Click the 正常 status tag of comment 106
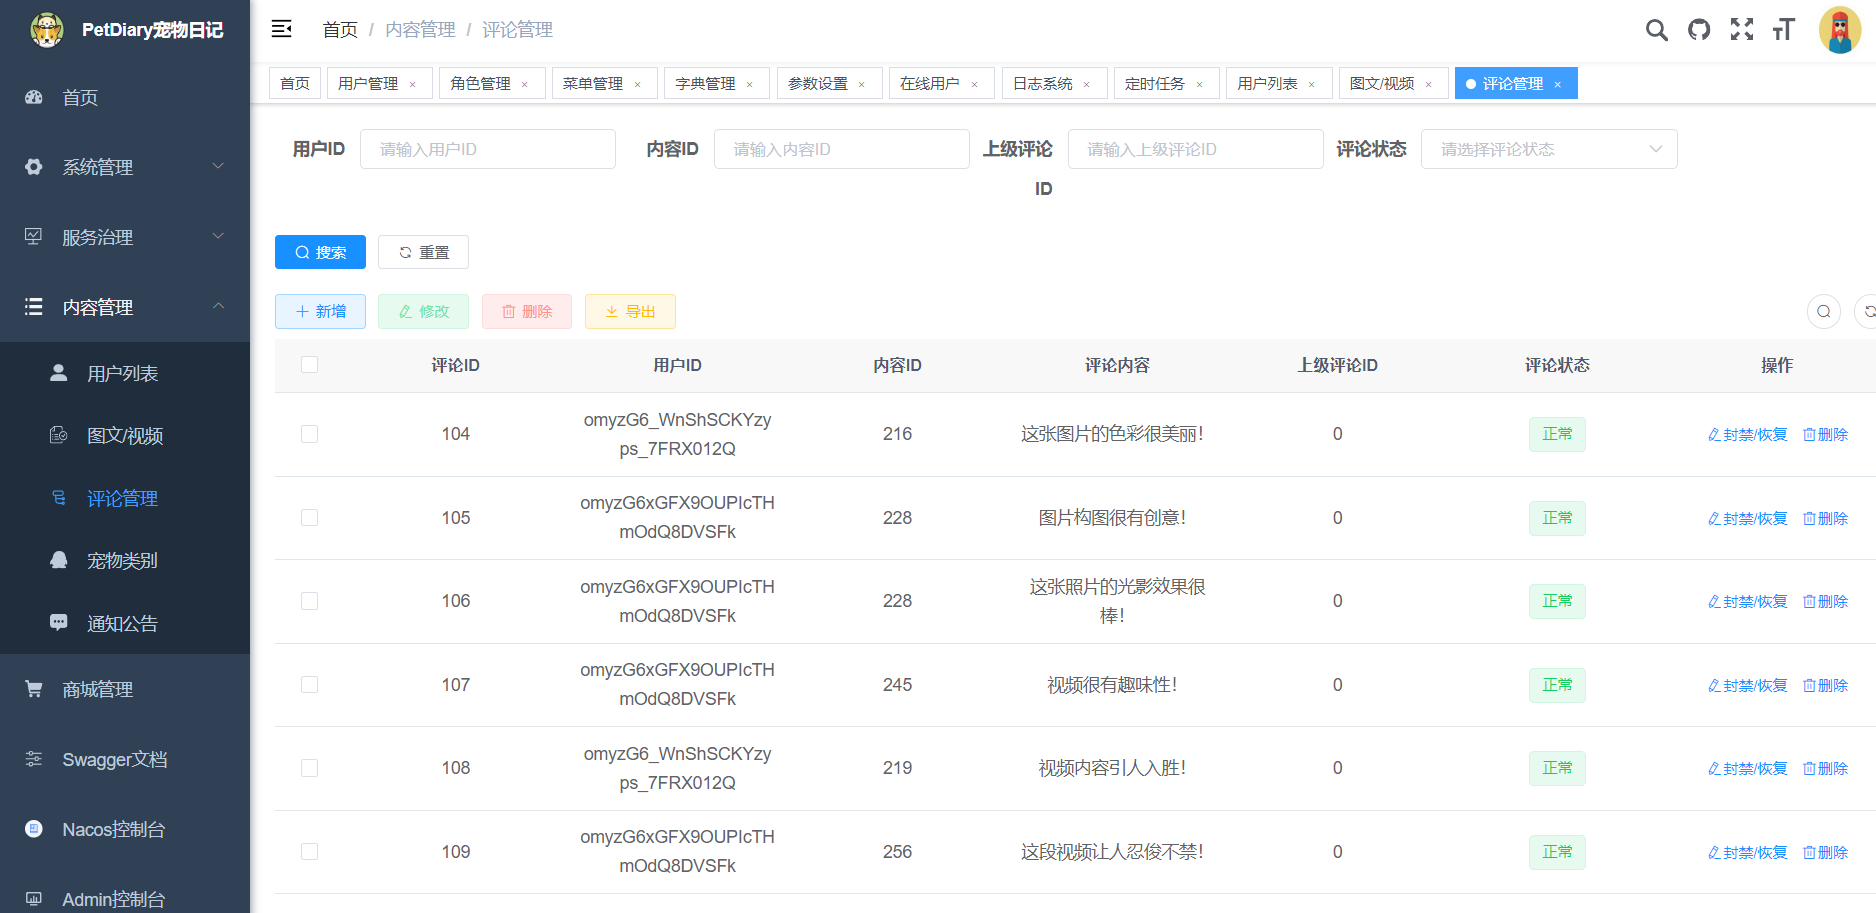The image size is (1876, 913). [1557, 601]
